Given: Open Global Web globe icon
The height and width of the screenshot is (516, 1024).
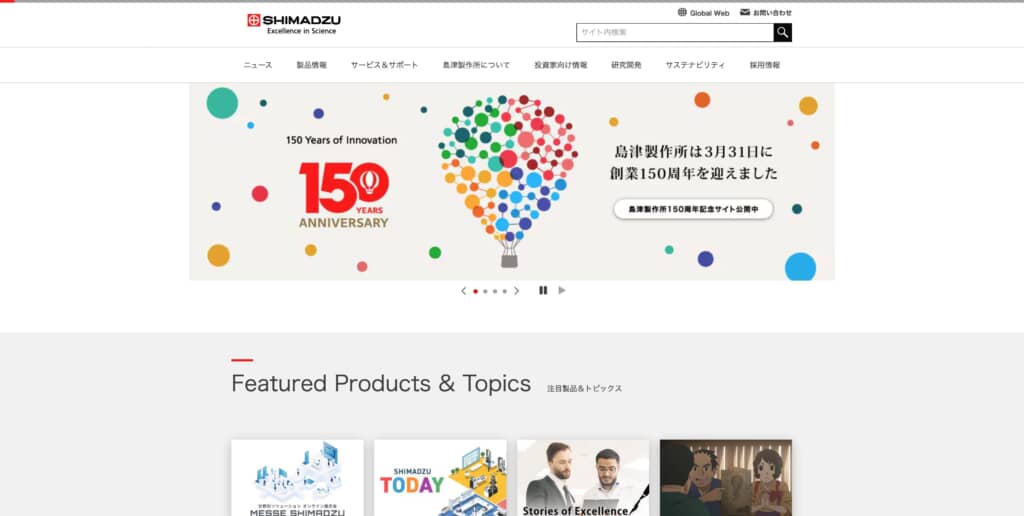Looking at the screenshot, I should coord(682,12).
